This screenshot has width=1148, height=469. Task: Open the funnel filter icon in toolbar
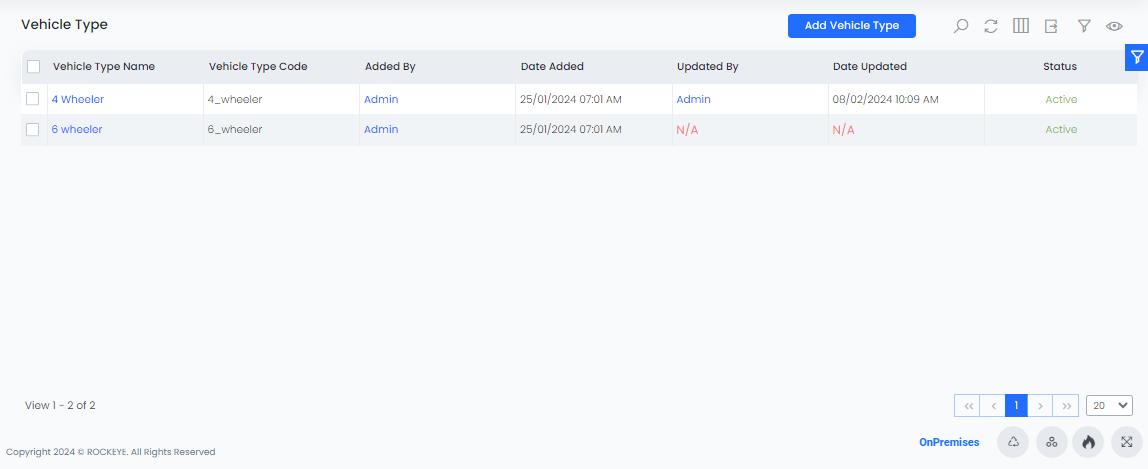point(1084,26)
